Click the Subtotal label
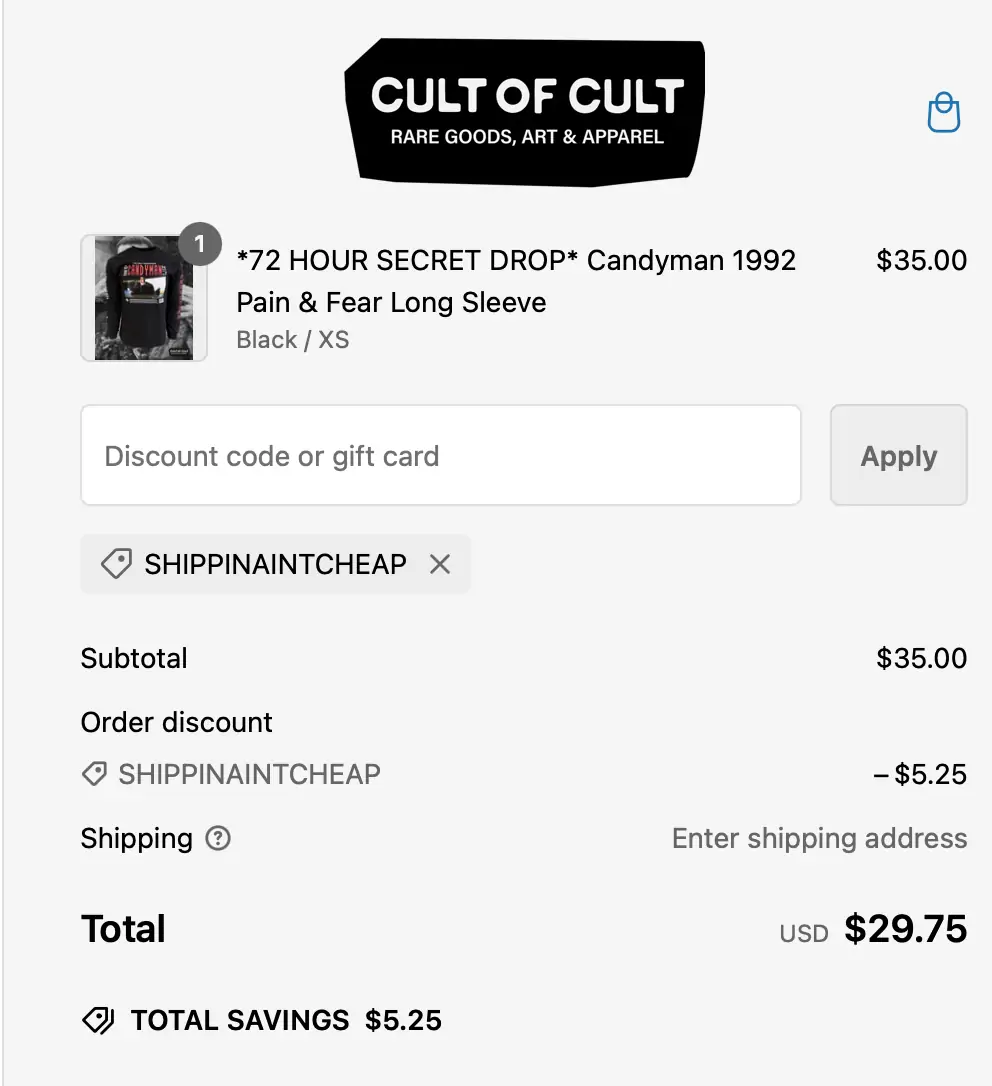 pos(134,658)
